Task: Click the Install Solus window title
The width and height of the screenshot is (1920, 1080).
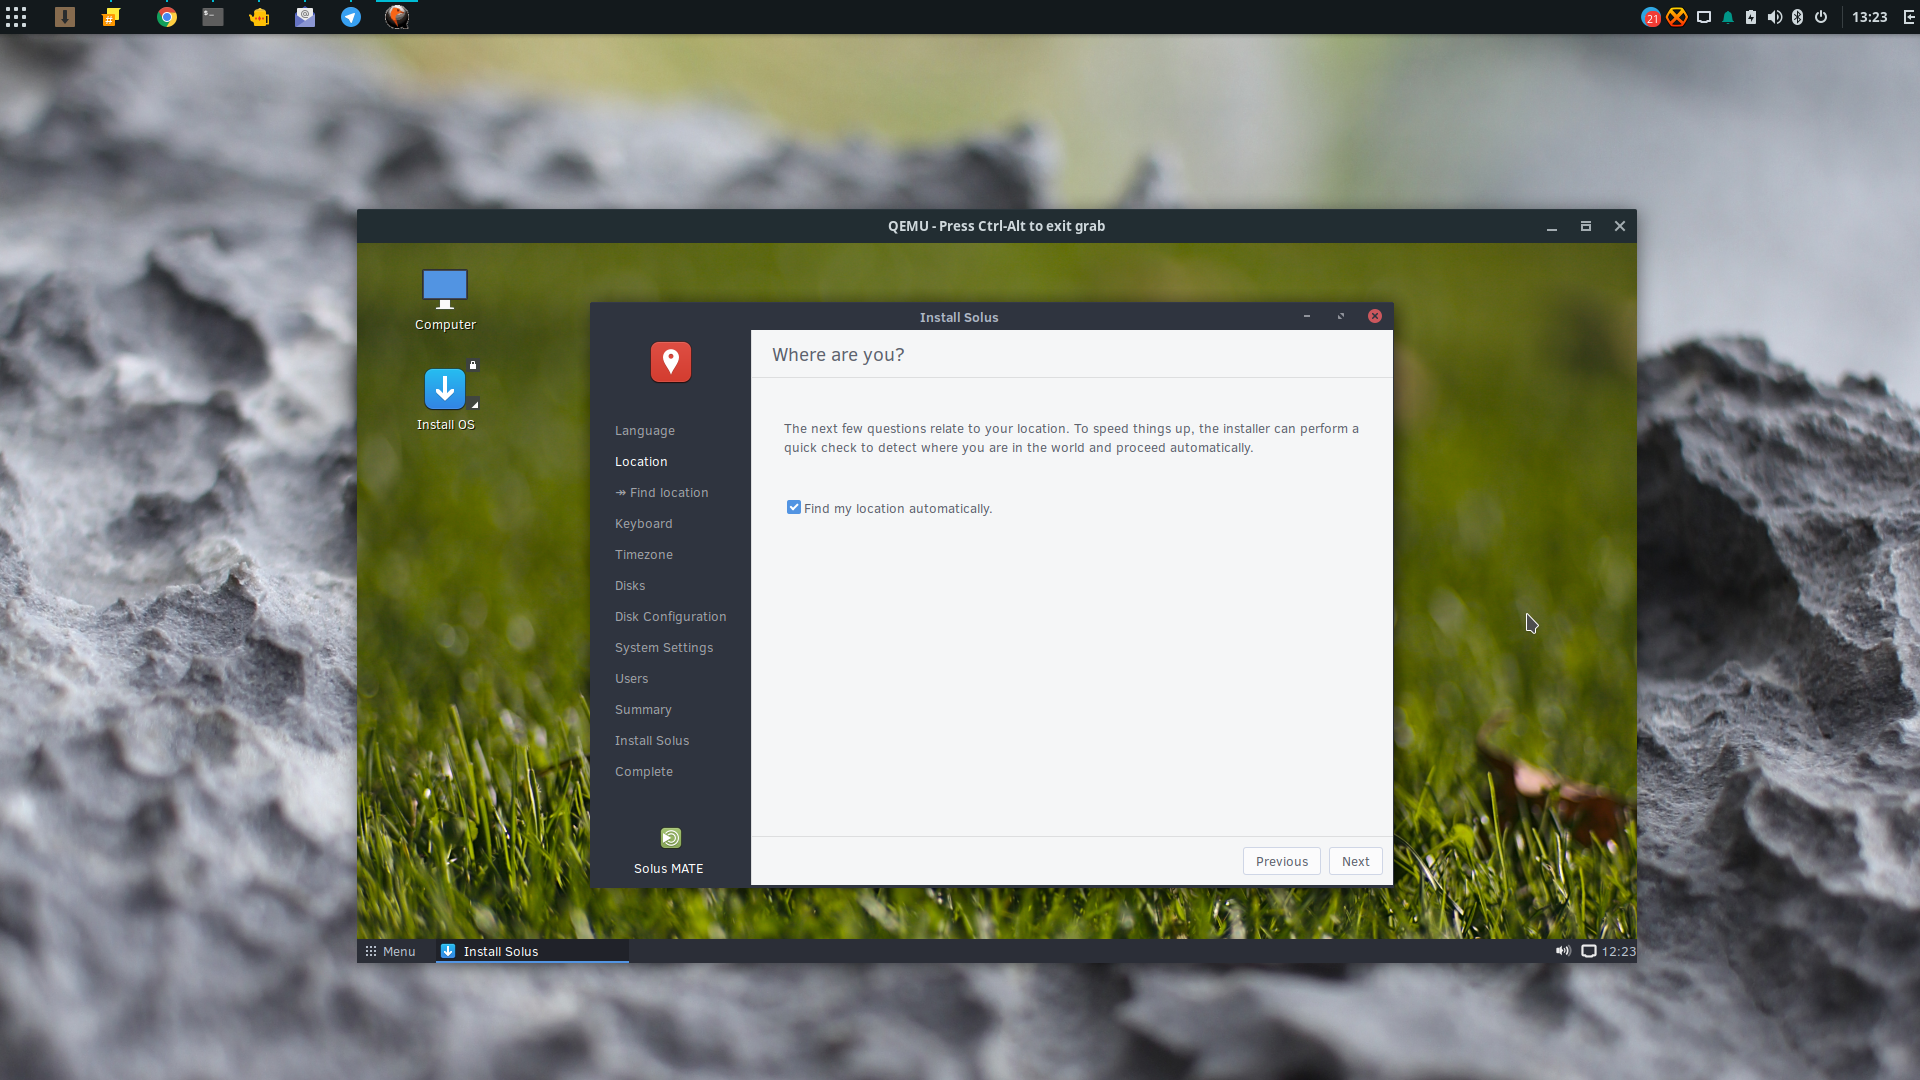Action: pyautogui.click(x=959, y=317)
